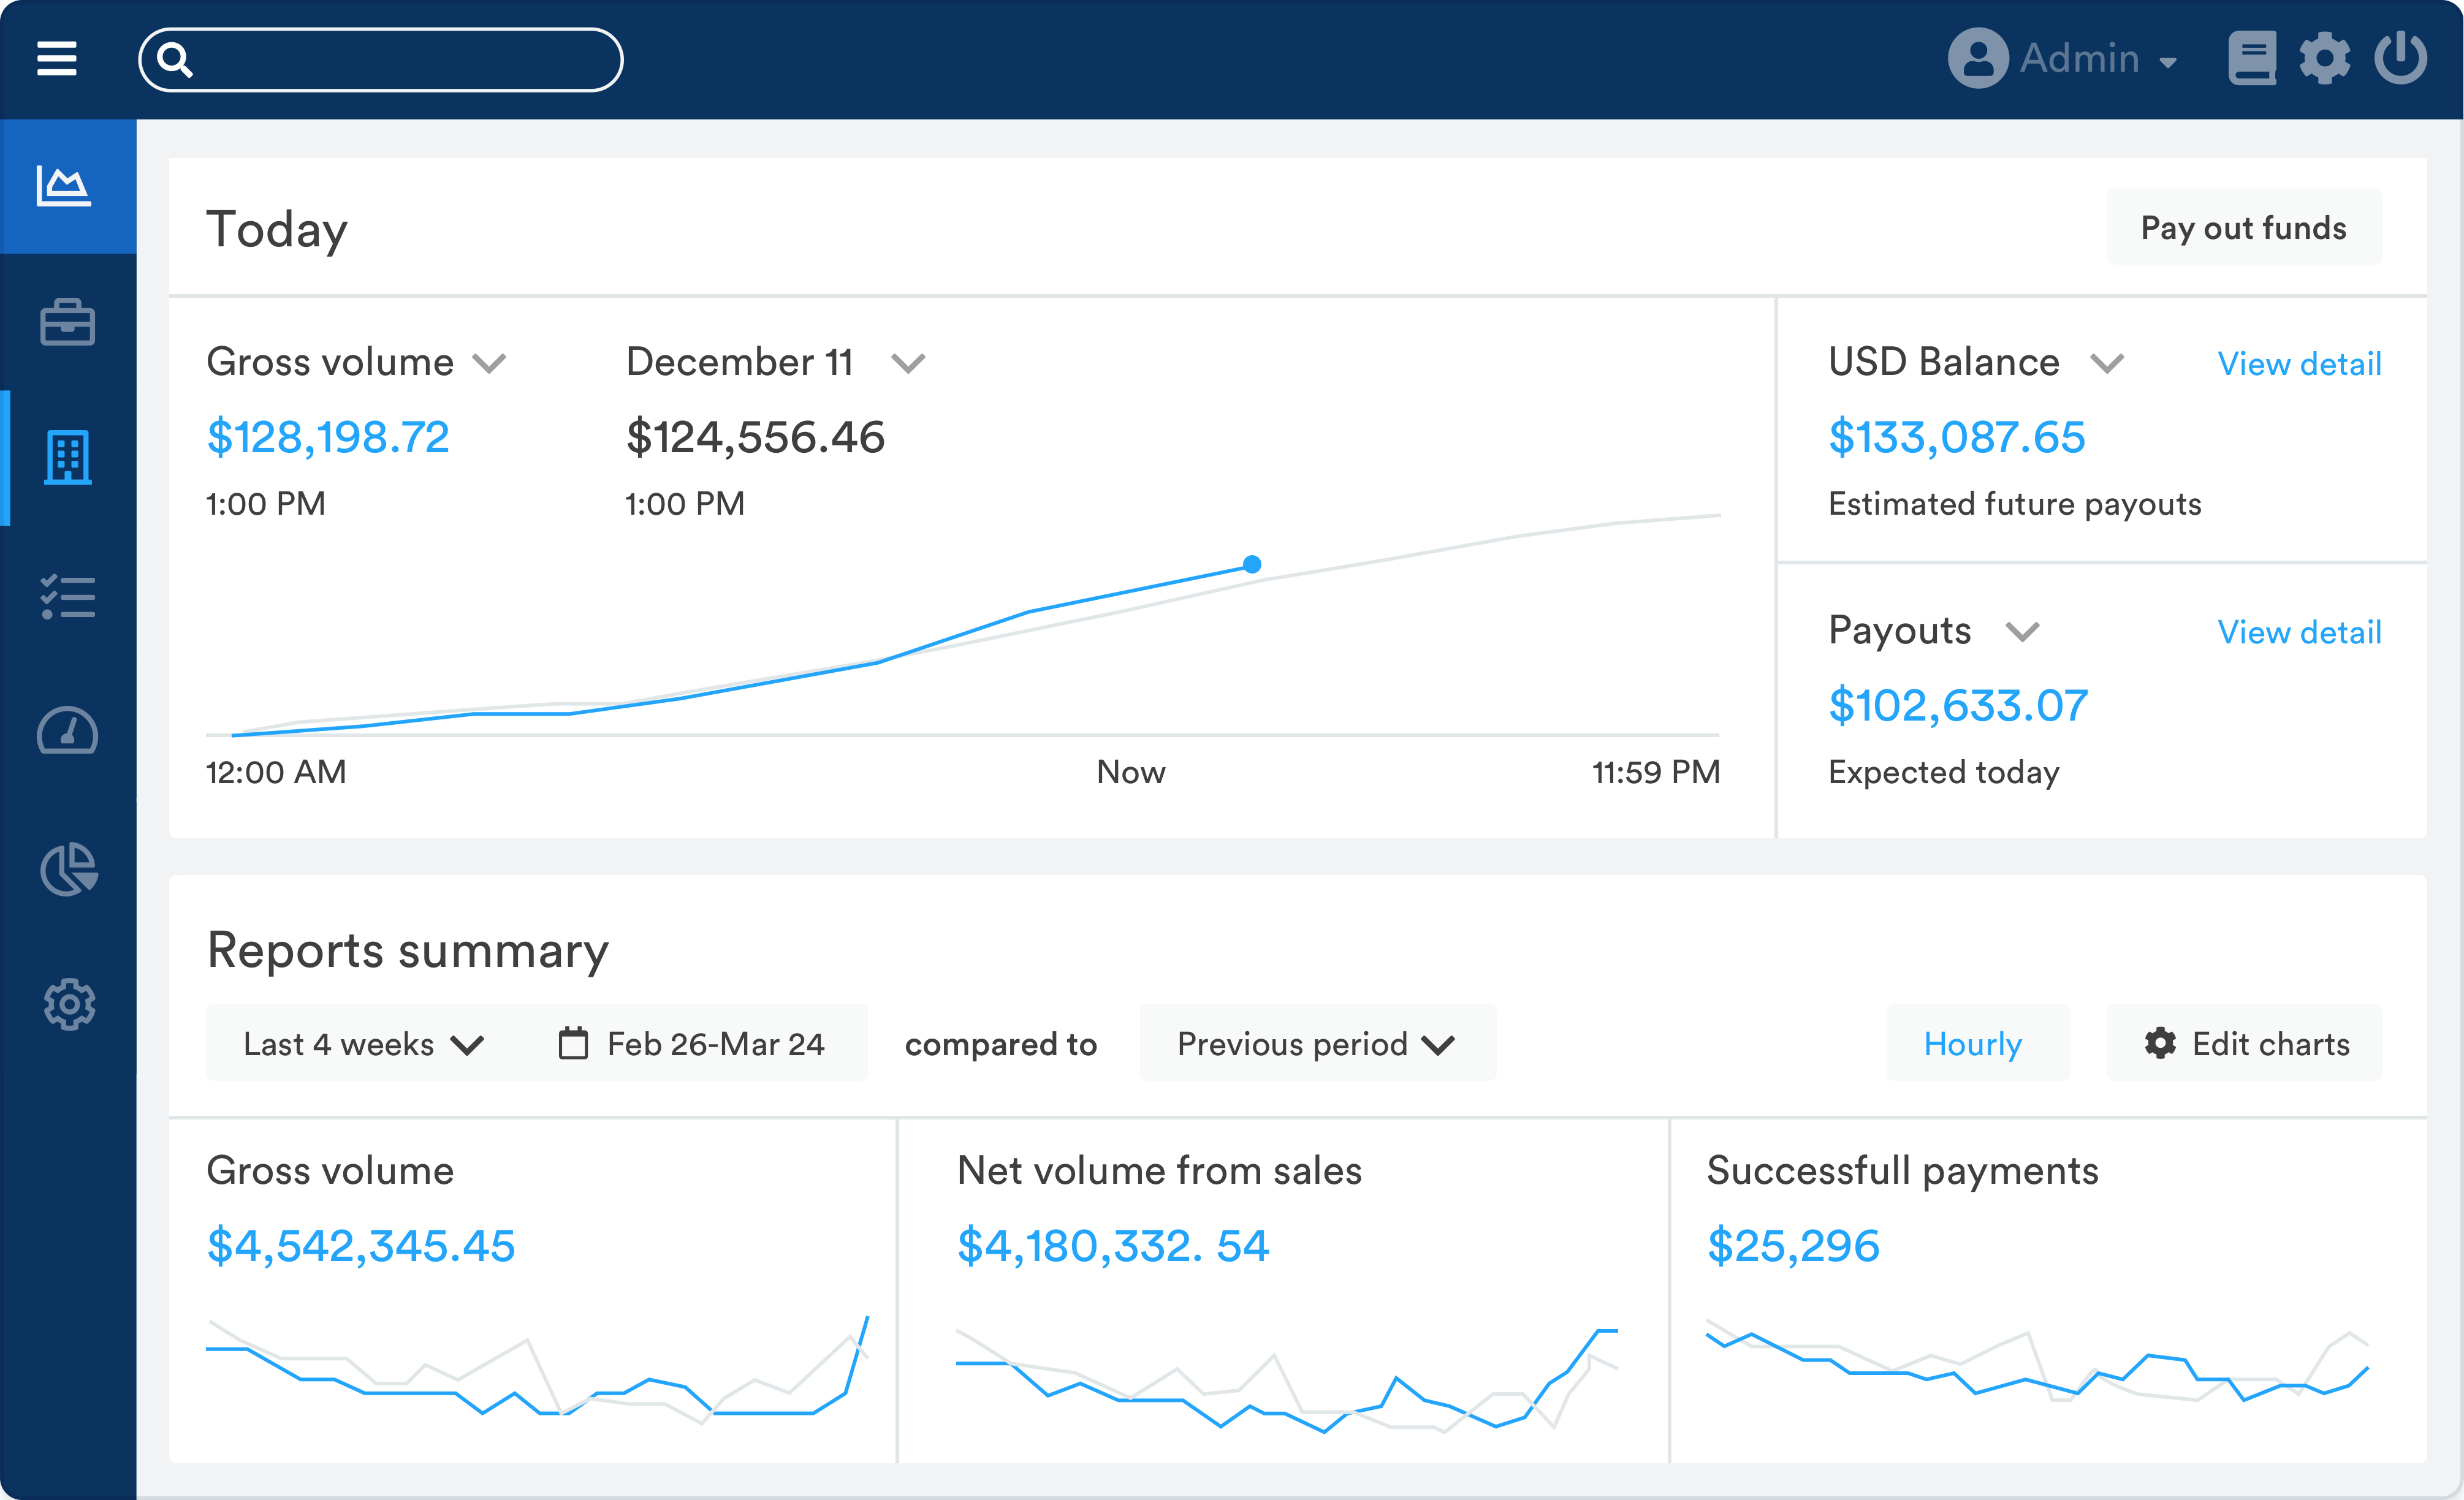
Task: Toggle the hamburger navigation menu
Action: pos(56,59)
